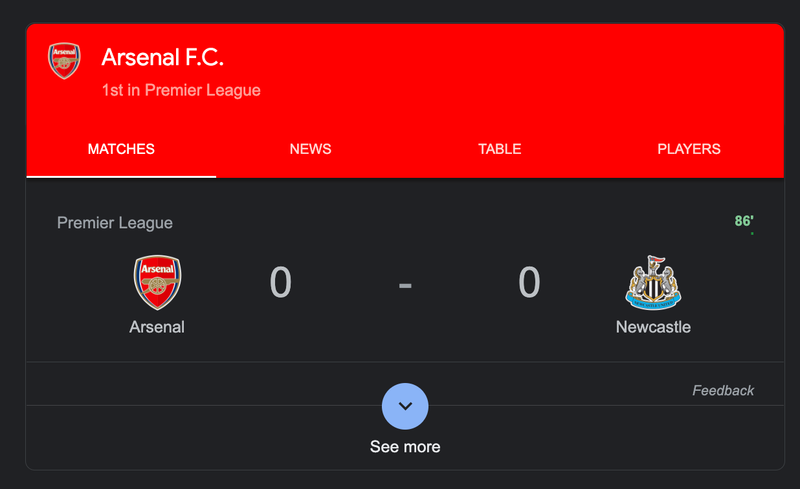This screenshot has width=800, height=489.
Task: Click the 'Premier League' competition label
Action: (x=115, y=223)
